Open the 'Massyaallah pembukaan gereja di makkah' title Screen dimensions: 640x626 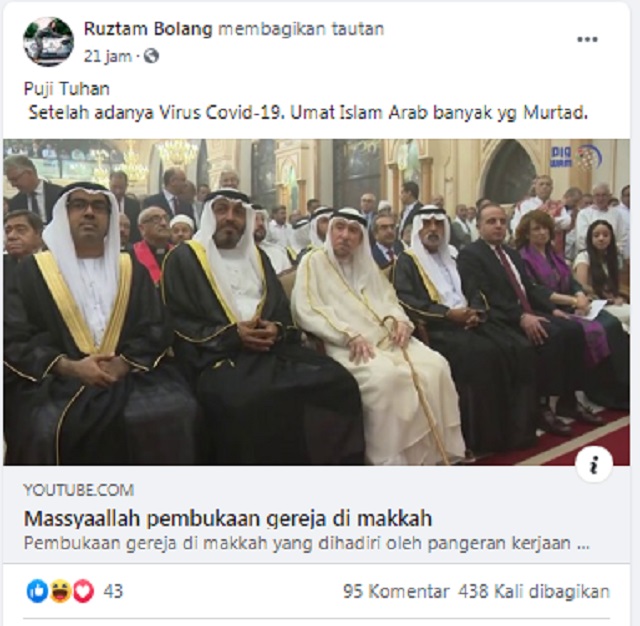pos(228,519)
